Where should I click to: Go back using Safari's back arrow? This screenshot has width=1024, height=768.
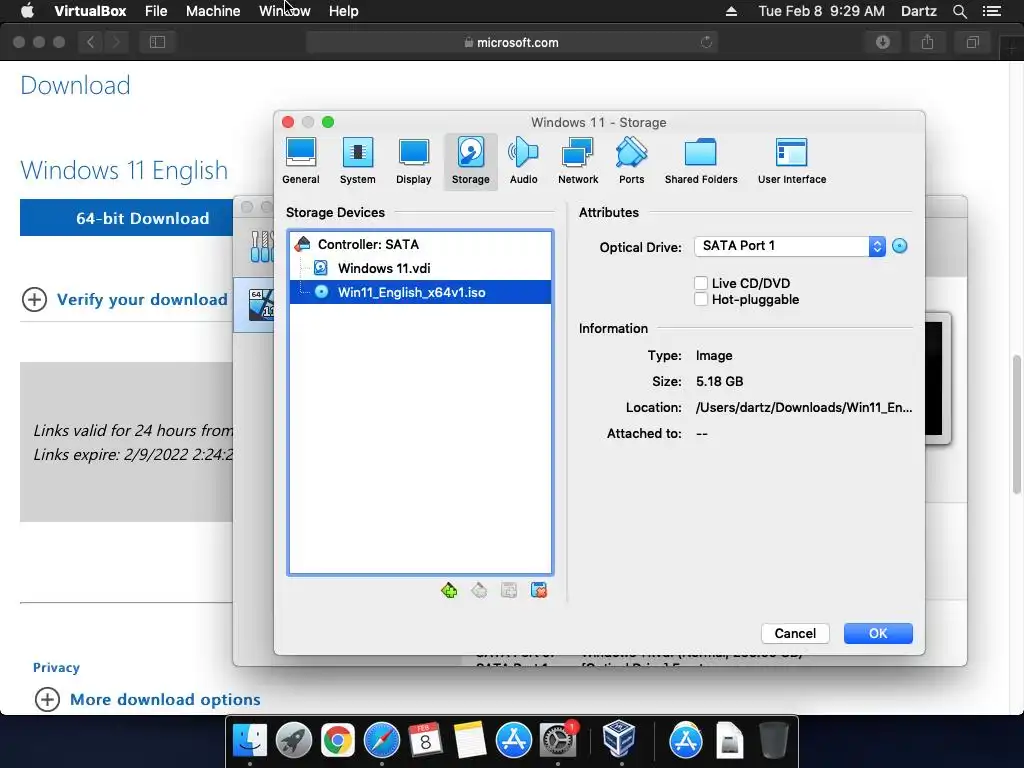coord(91,42)
